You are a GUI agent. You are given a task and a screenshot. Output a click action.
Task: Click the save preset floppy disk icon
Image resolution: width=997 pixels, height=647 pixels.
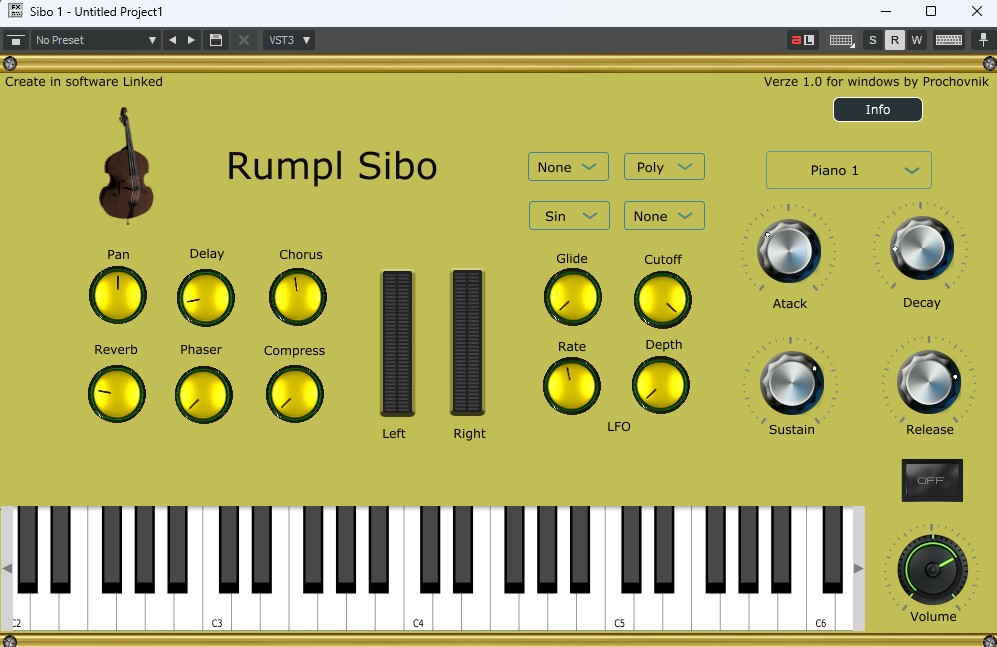pyautogui.click(x=215, y=40)
